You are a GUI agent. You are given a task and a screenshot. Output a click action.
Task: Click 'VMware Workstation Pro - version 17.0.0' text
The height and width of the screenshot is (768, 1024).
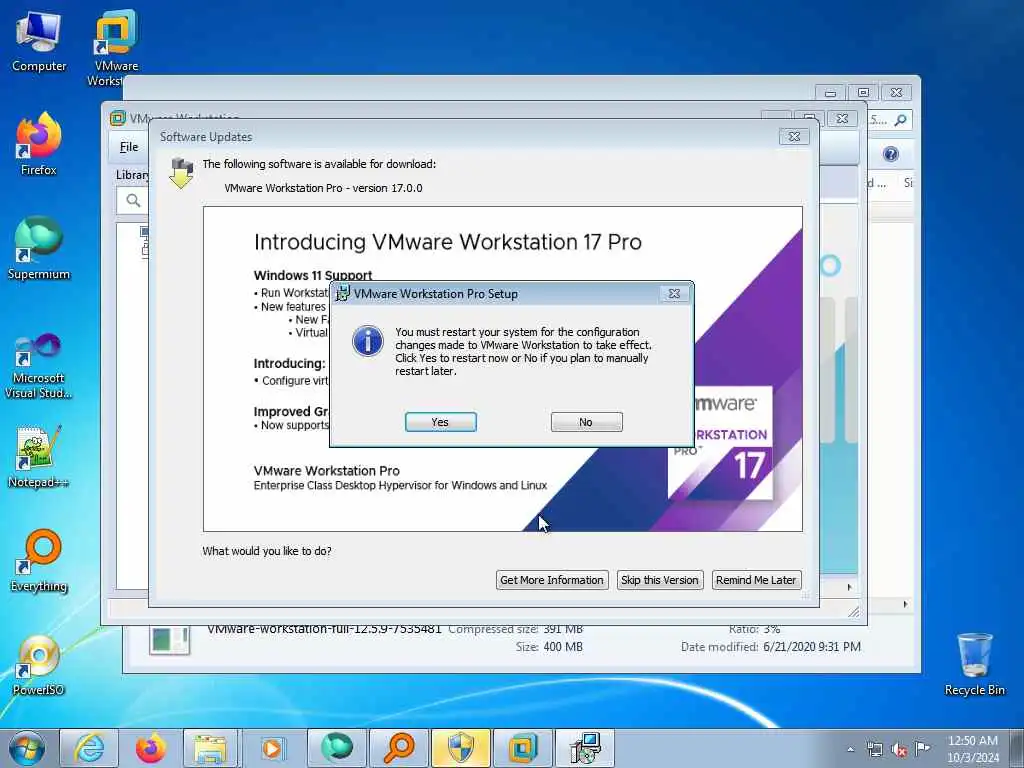(x=323, y=188)
